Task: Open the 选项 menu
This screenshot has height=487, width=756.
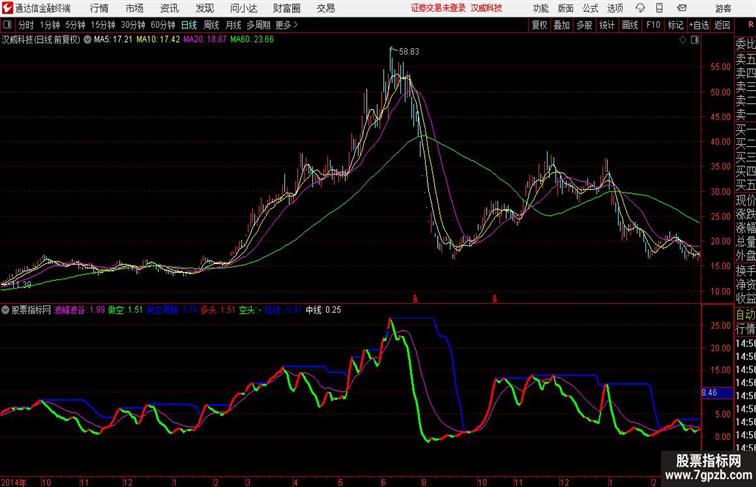Action: [615, 8]
